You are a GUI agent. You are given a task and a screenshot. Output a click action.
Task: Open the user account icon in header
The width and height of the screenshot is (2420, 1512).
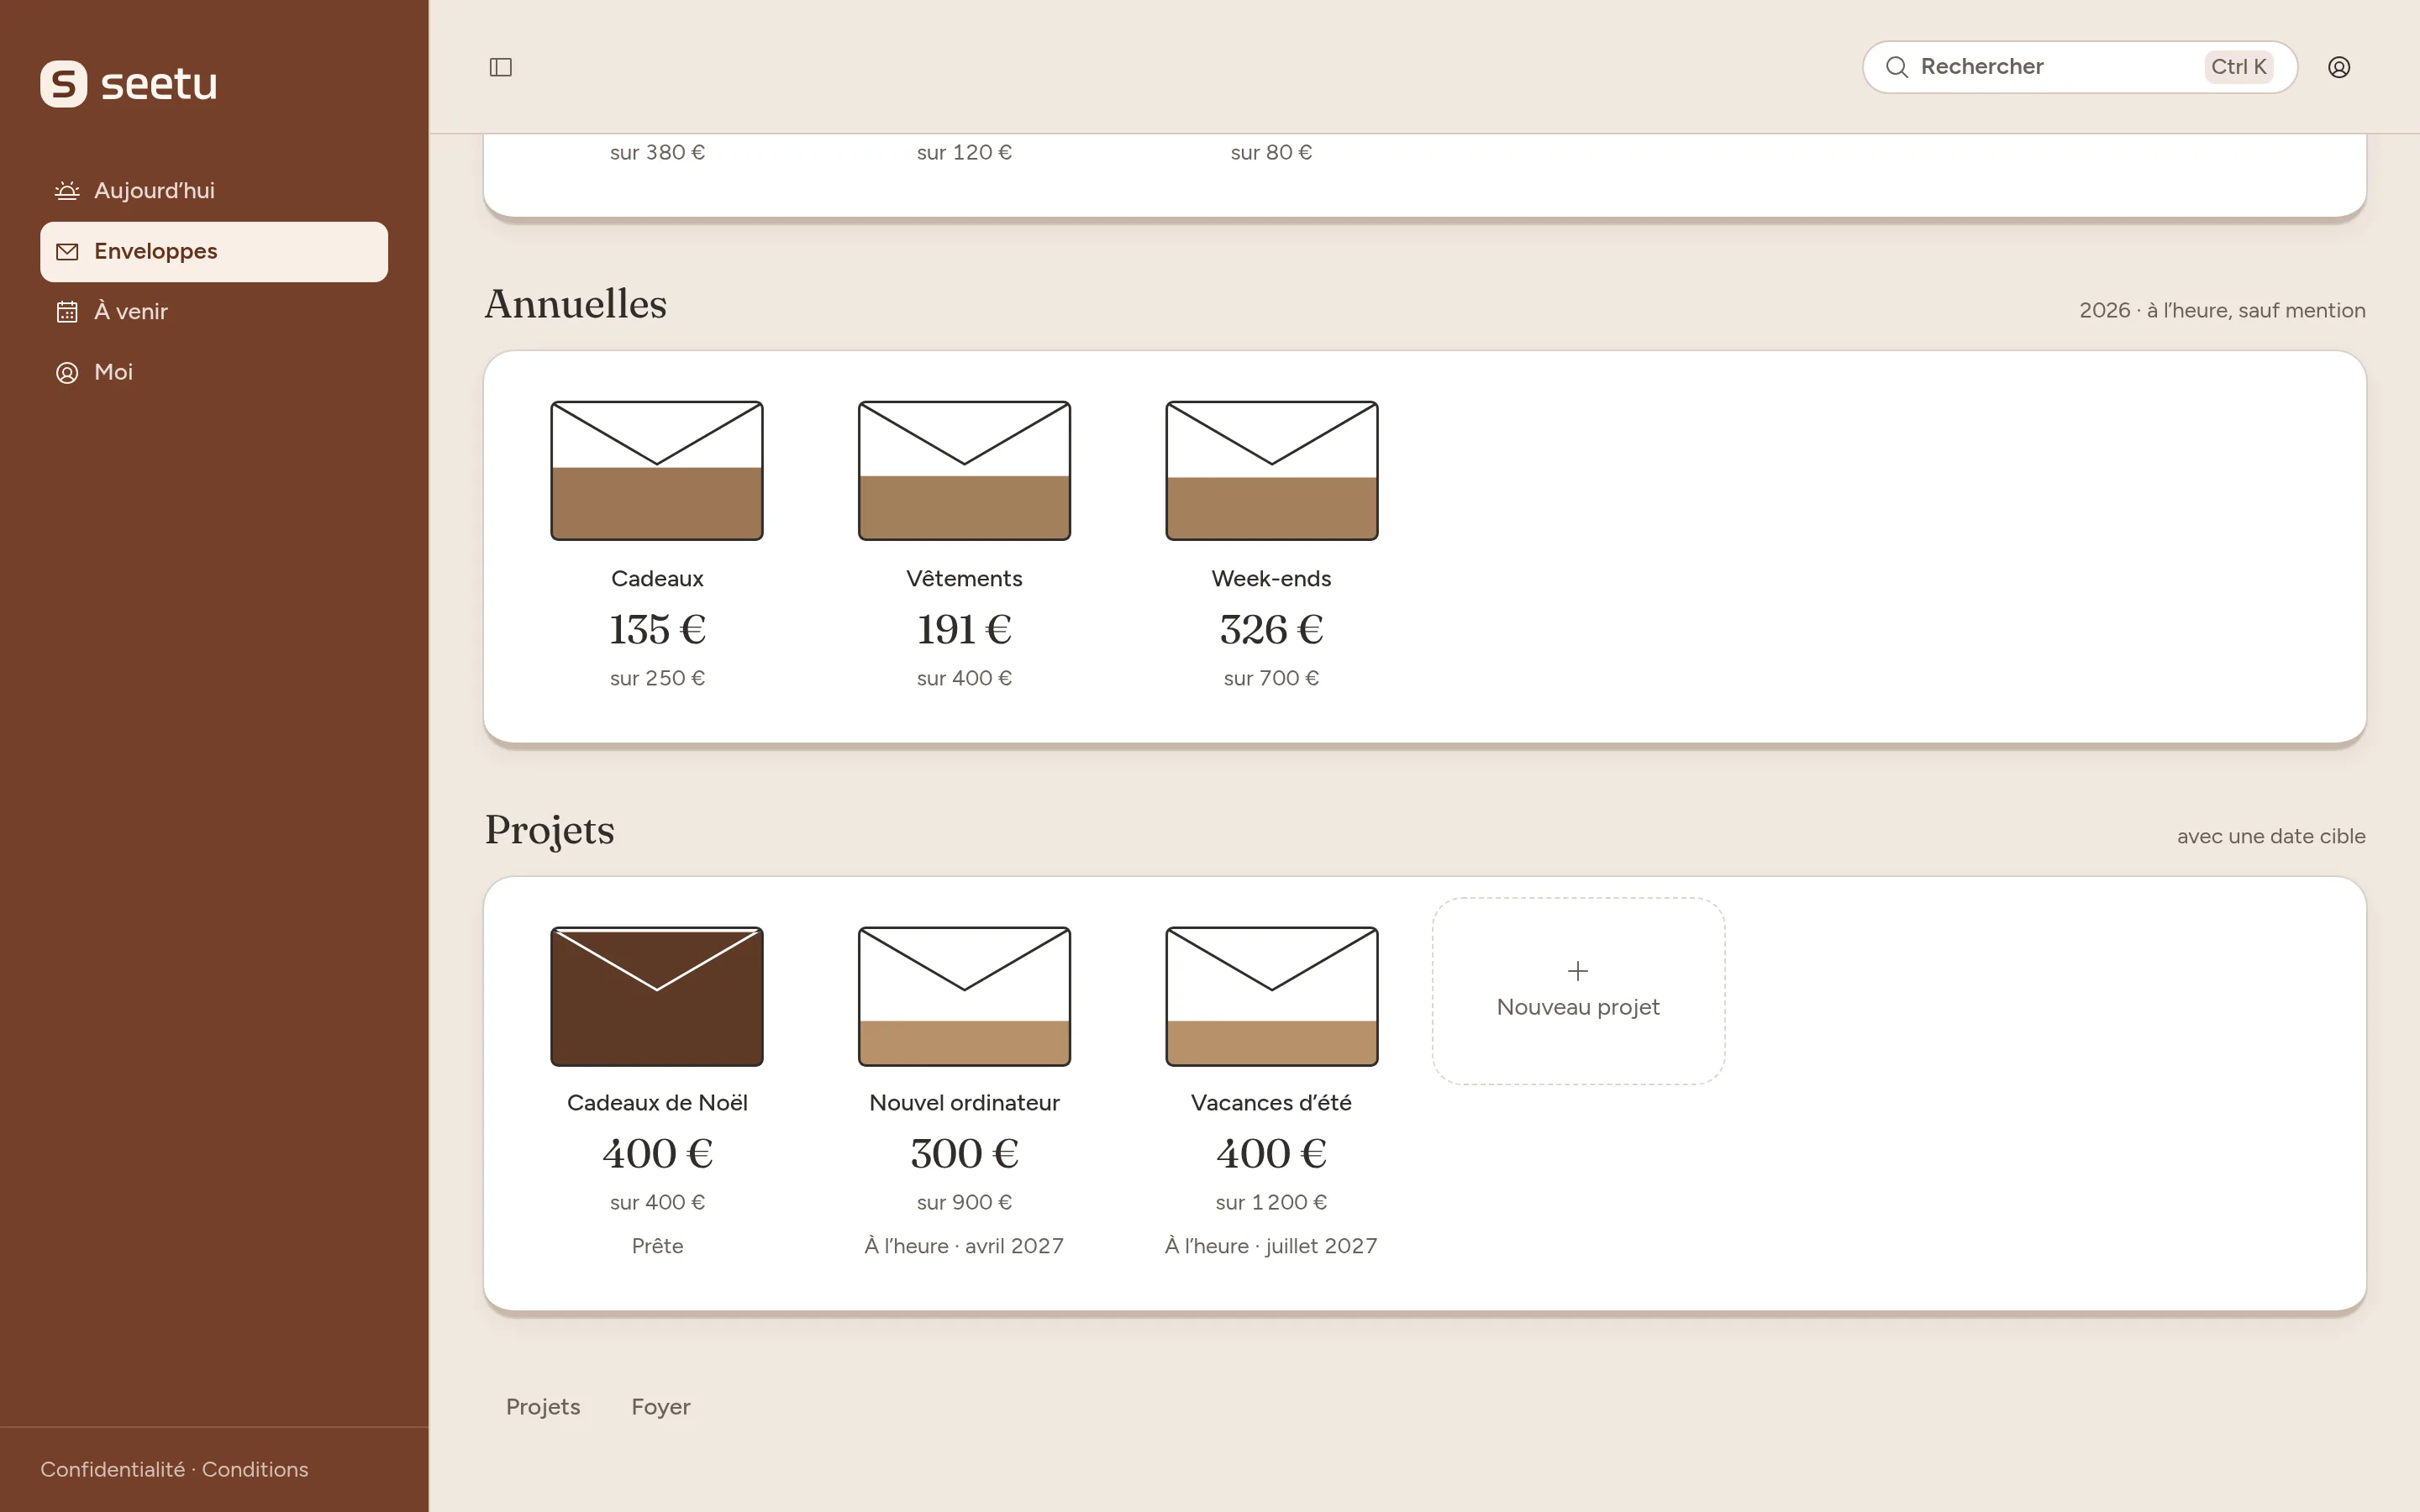click(2339, 67)
